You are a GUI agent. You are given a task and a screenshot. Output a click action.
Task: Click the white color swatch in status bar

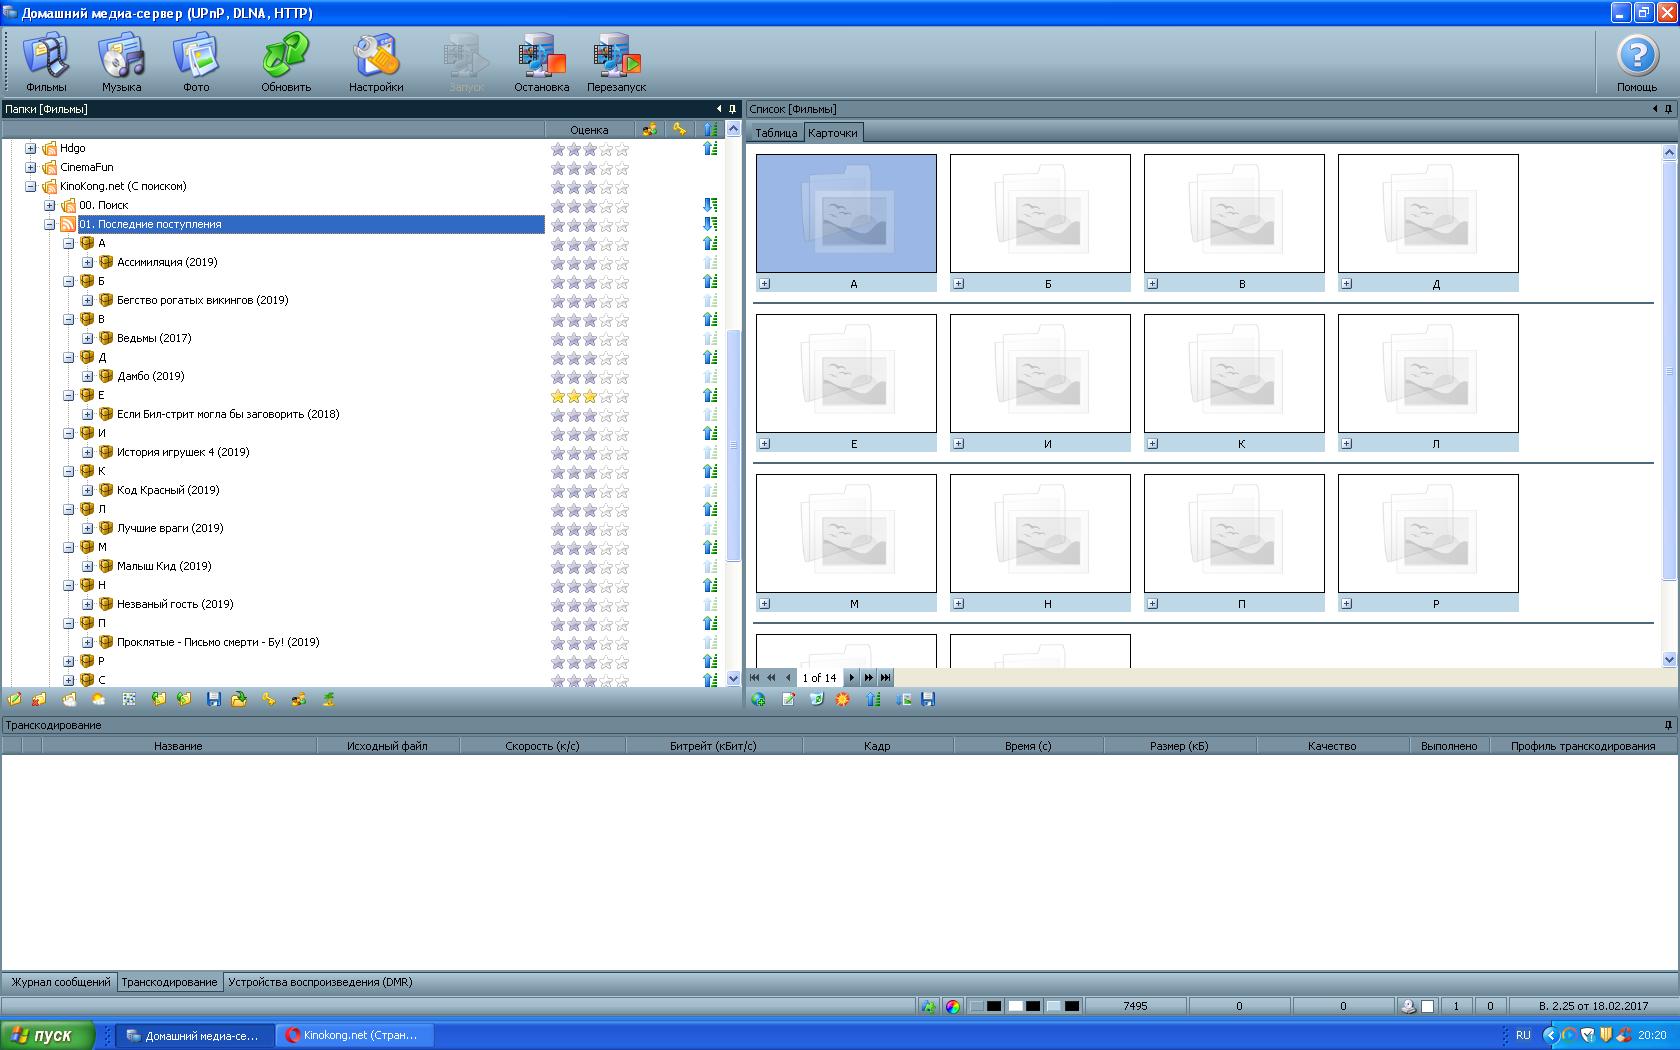coord(1015,1006)
